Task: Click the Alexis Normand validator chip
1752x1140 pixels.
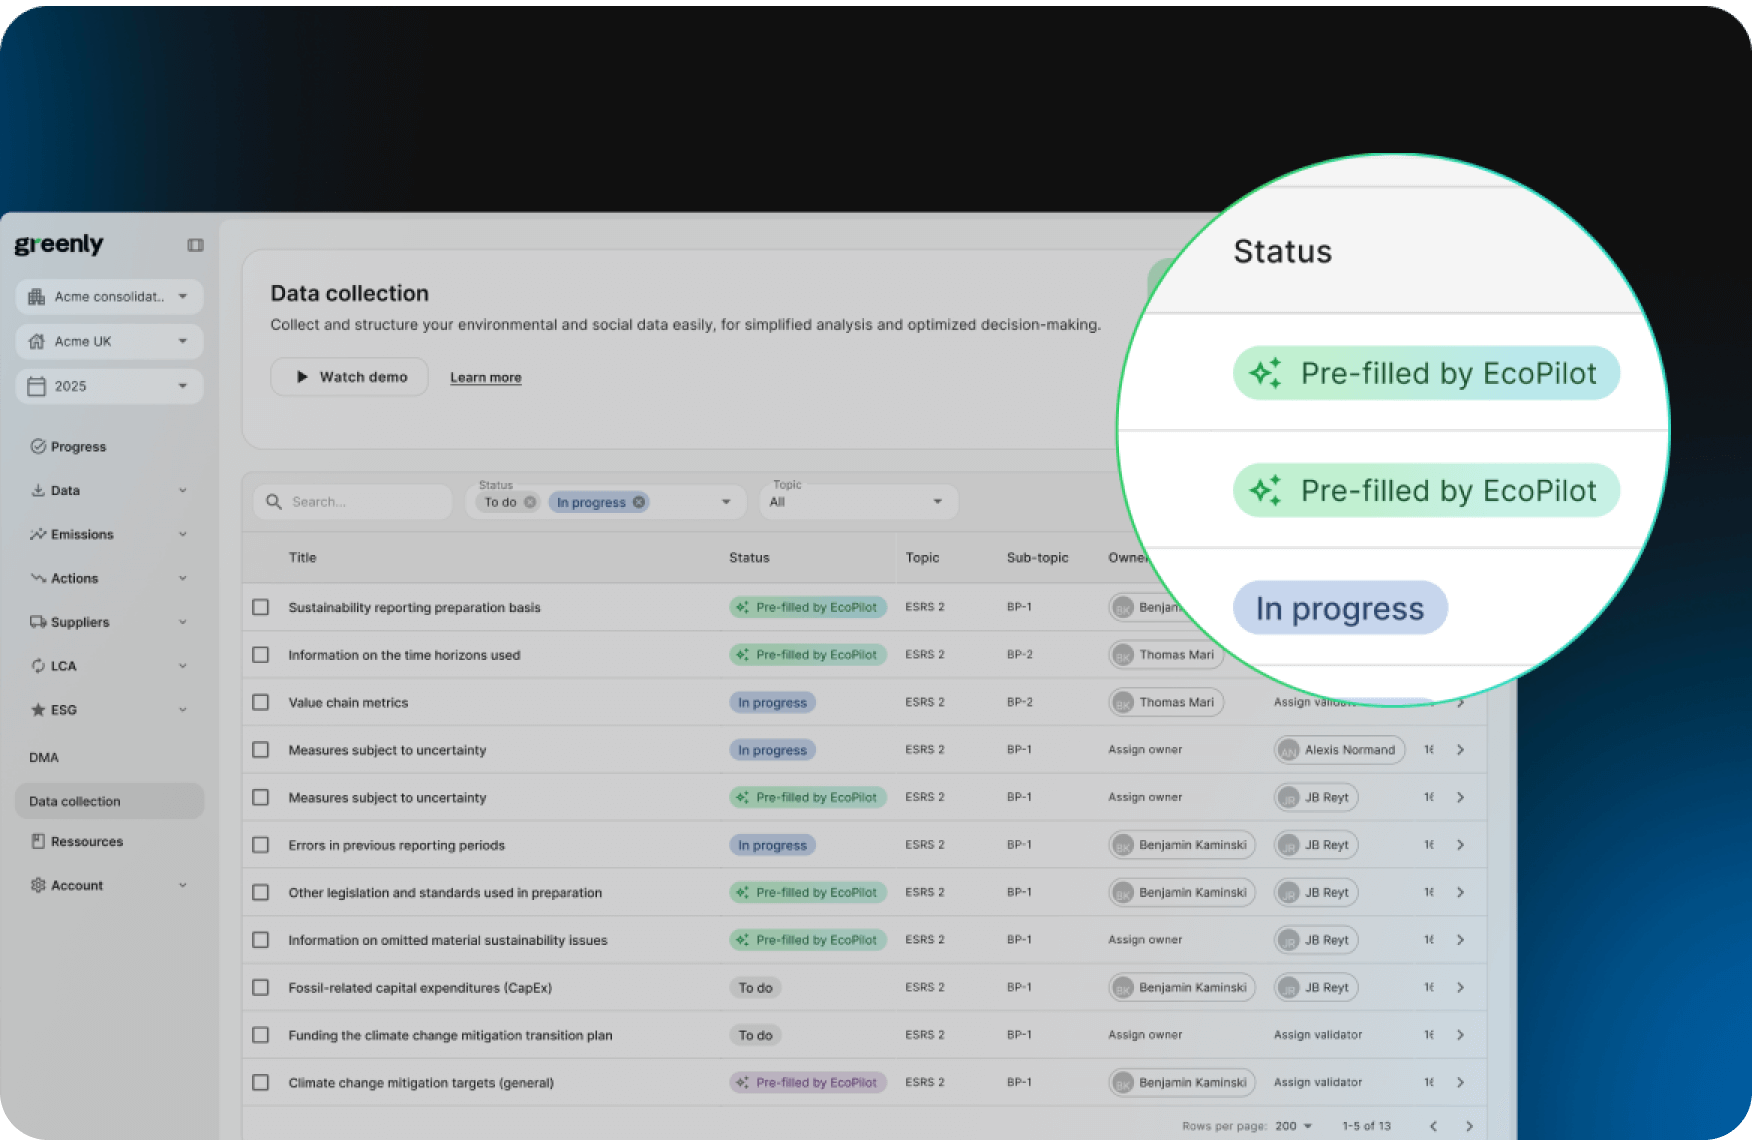Action: [1339, 750]
